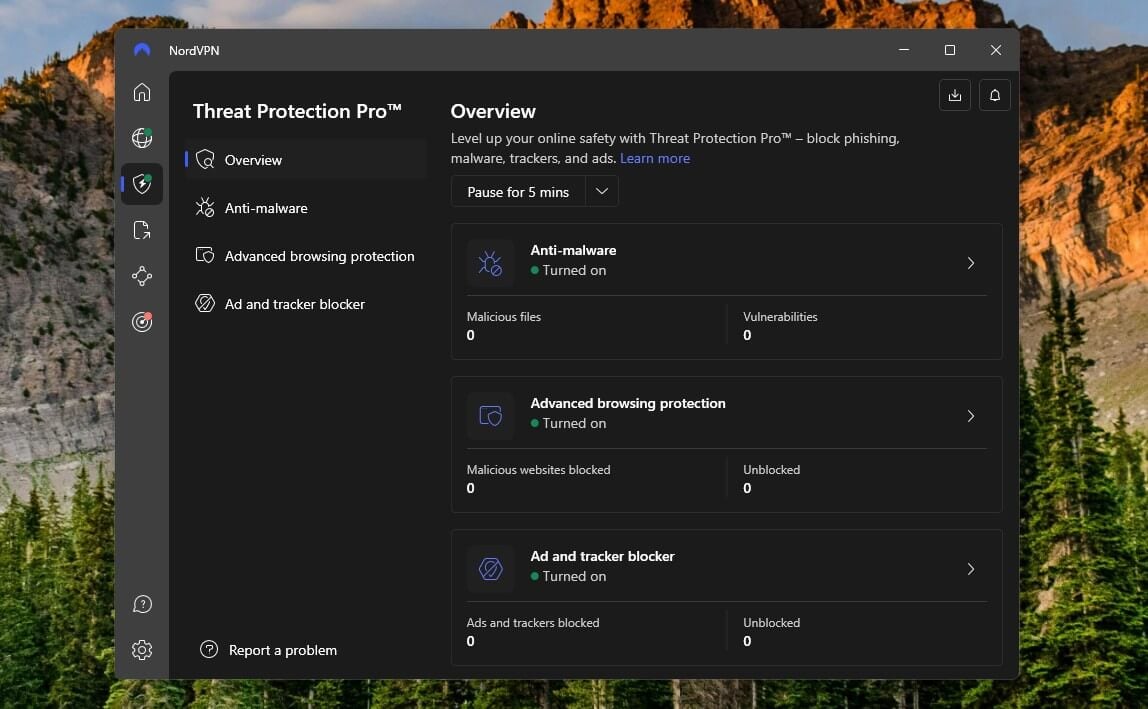Select Advanced browsing protection in the left menu
This screenshot has height=709, width=1148.
(x=306, y=256)
